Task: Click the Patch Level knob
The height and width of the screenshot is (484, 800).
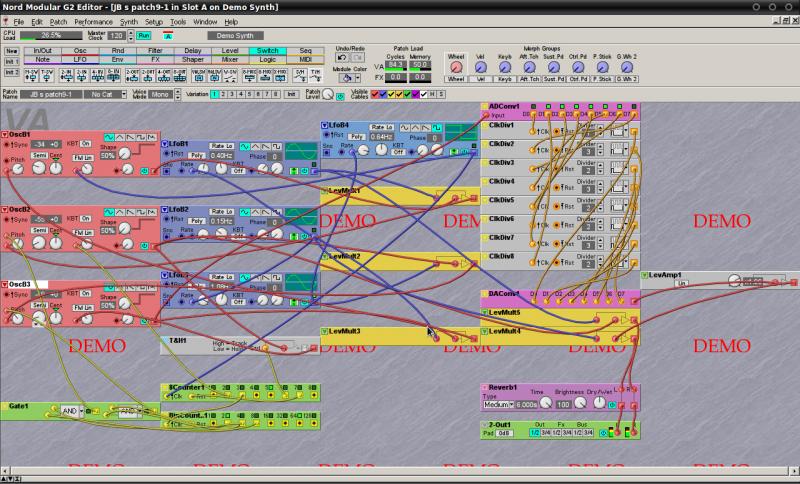Action: (x=328, y=94)
